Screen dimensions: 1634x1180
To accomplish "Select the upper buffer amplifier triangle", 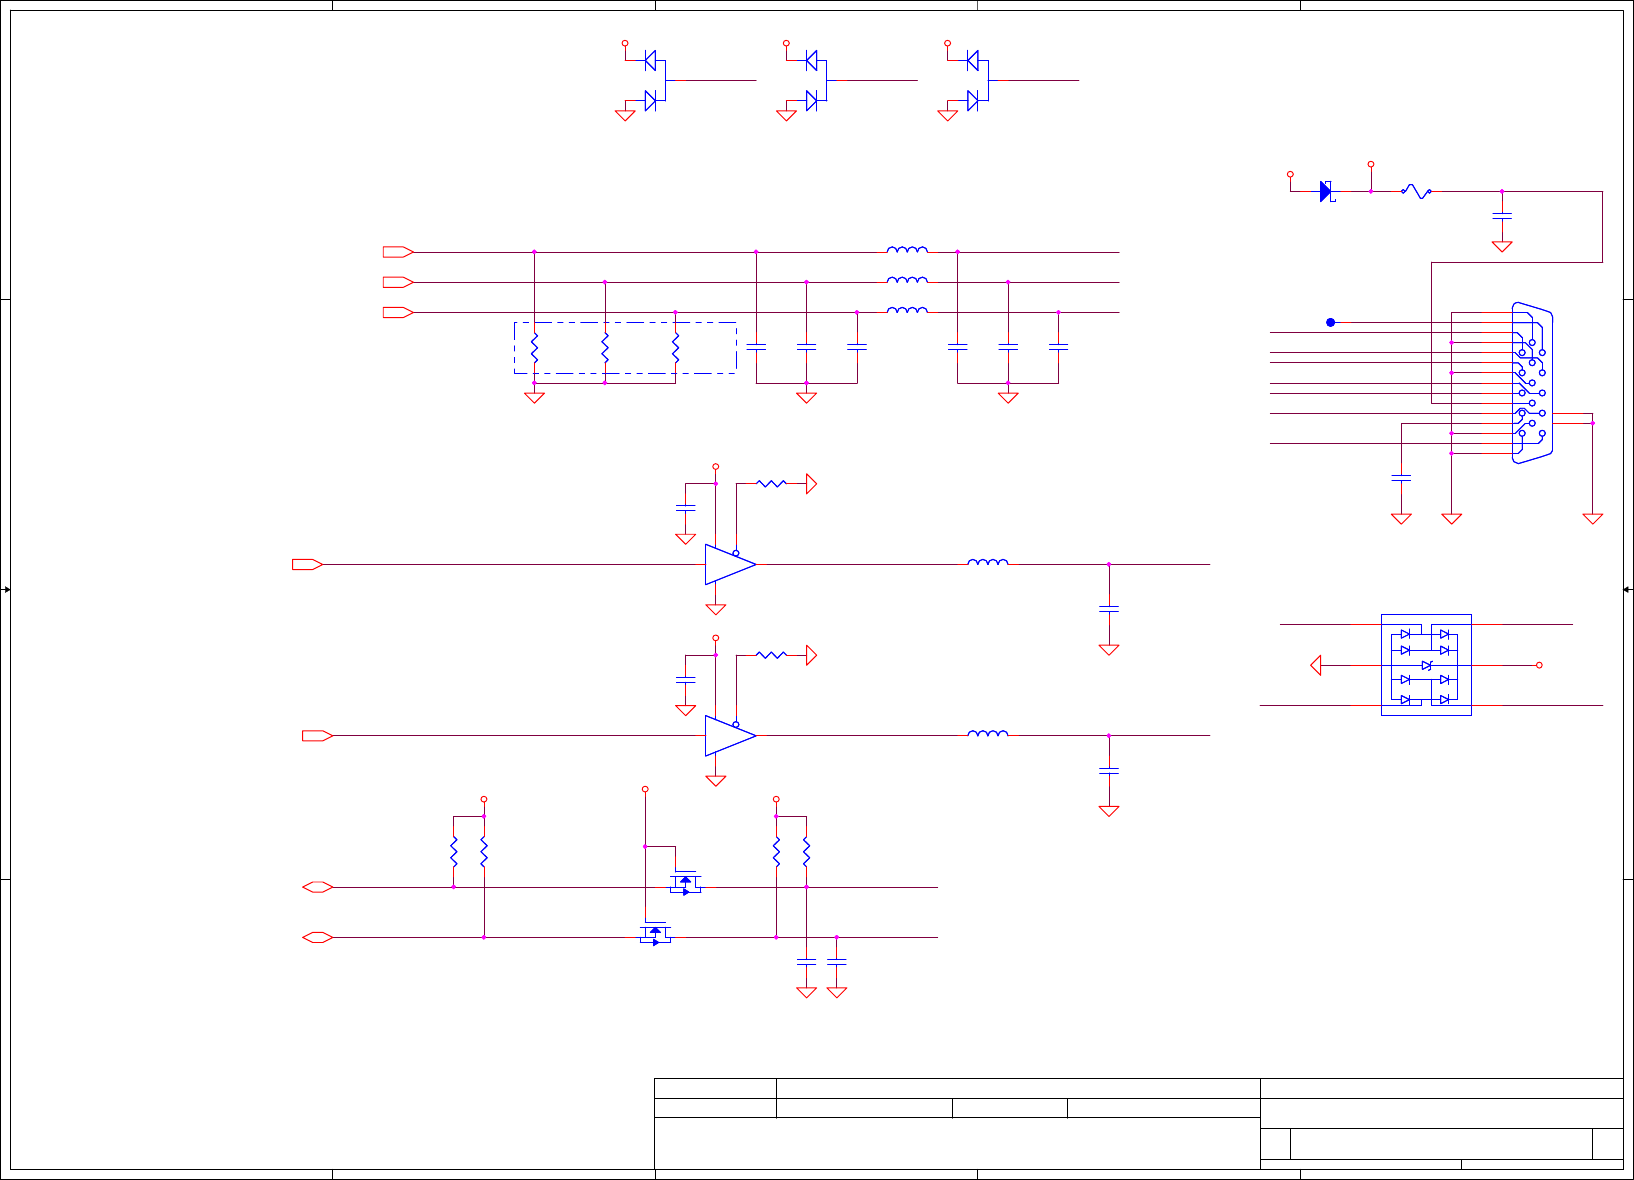I will pos(730,565).
